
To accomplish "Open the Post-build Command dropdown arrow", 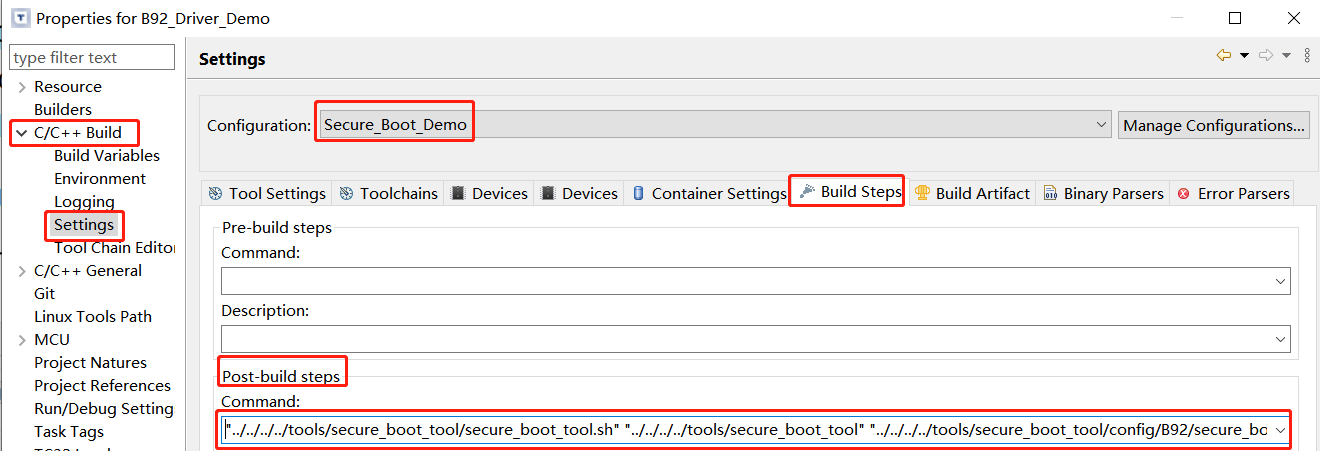I will coord(1280,431).
